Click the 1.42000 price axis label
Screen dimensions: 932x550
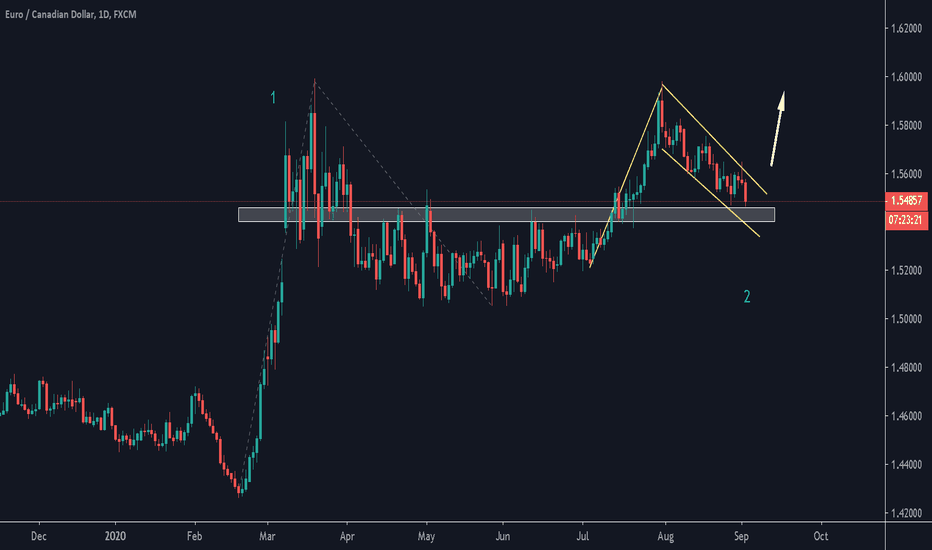[906, 513]
